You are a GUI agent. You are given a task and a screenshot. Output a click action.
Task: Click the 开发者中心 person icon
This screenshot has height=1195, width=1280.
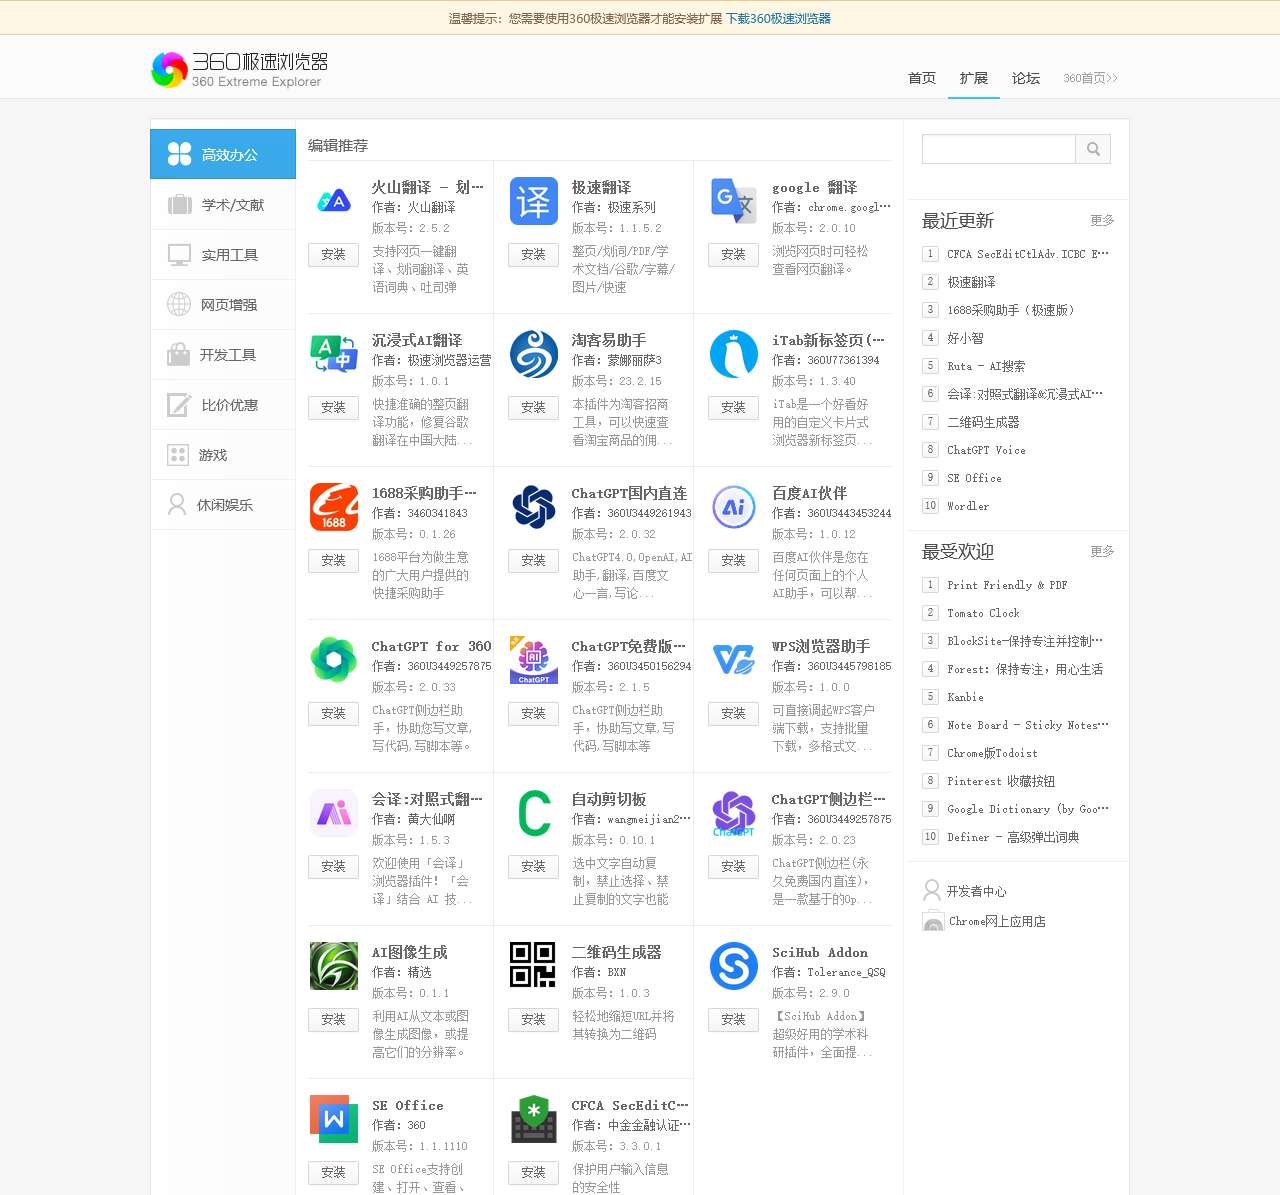pos(932,890)
